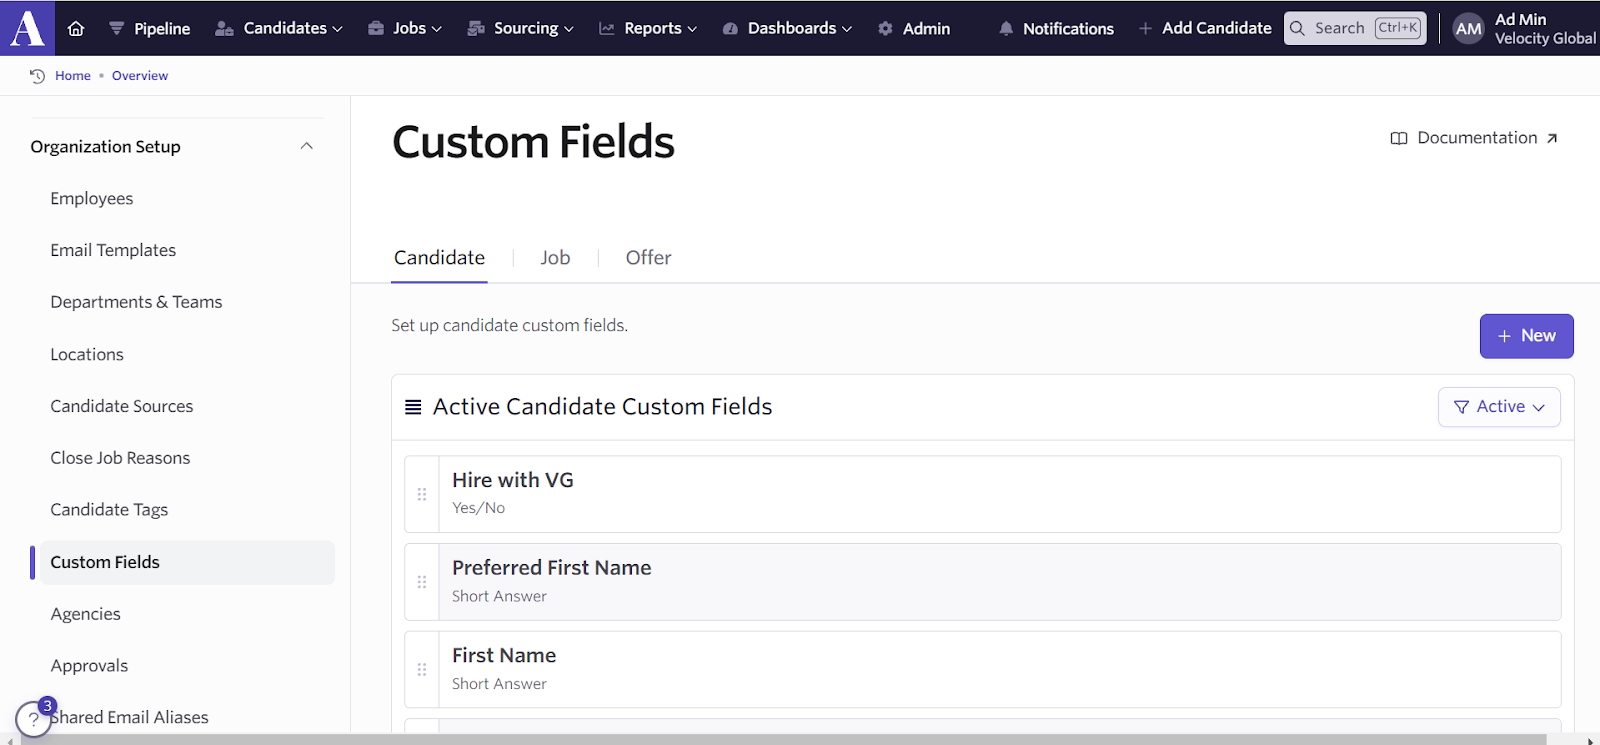Open the Documentation link
This screenshot has height=745, width=1600.
click(x=1474, y=138)
